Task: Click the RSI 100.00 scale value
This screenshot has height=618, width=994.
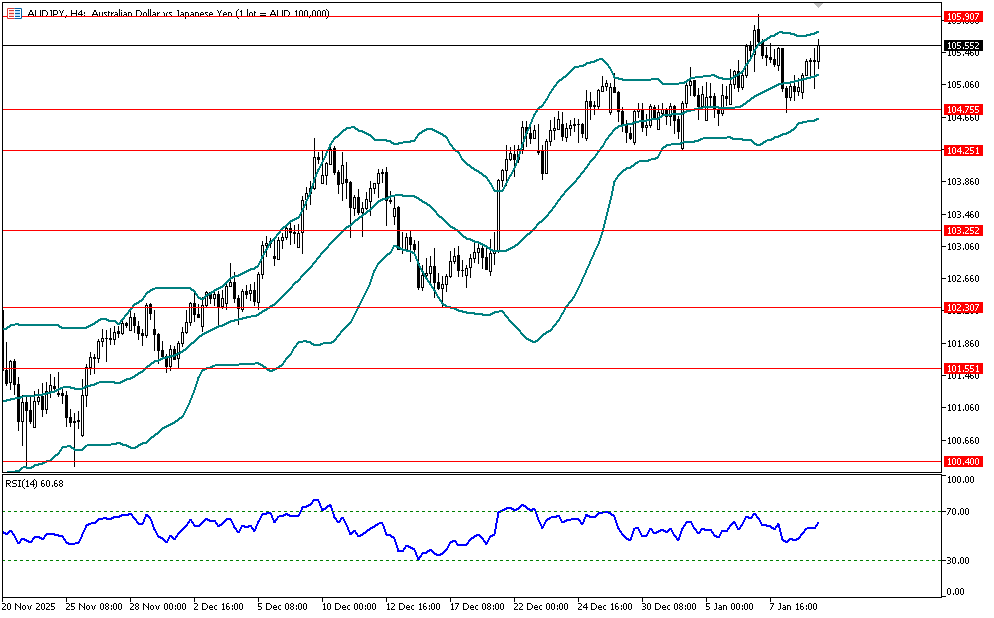Action: tap(959, 481)
